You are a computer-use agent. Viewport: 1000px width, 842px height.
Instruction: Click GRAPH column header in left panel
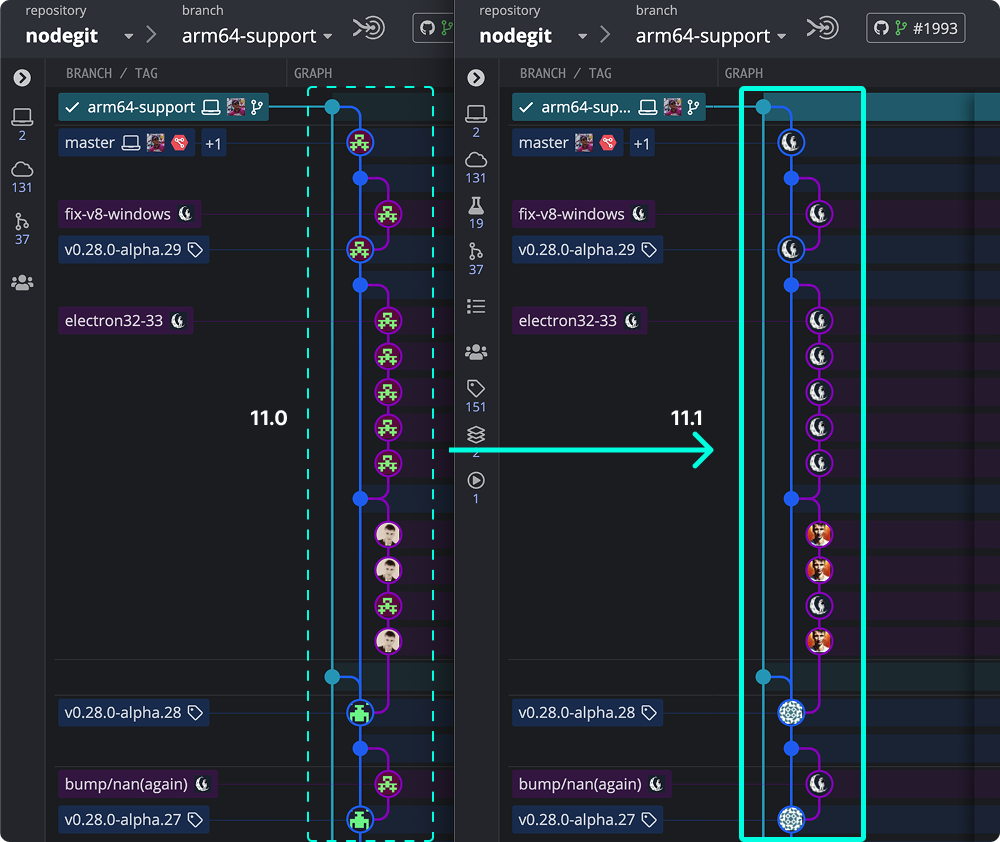pos(312,73)
